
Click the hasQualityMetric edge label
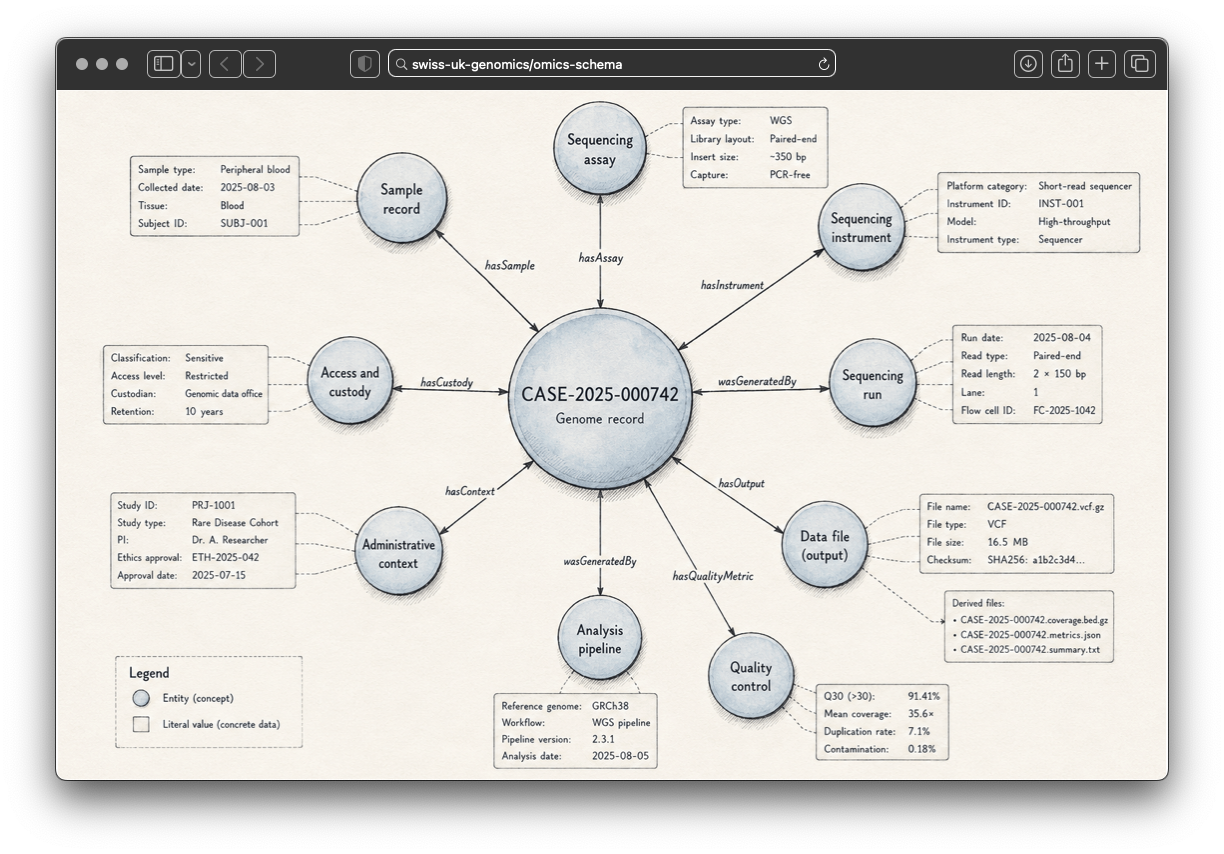(713, 576)
